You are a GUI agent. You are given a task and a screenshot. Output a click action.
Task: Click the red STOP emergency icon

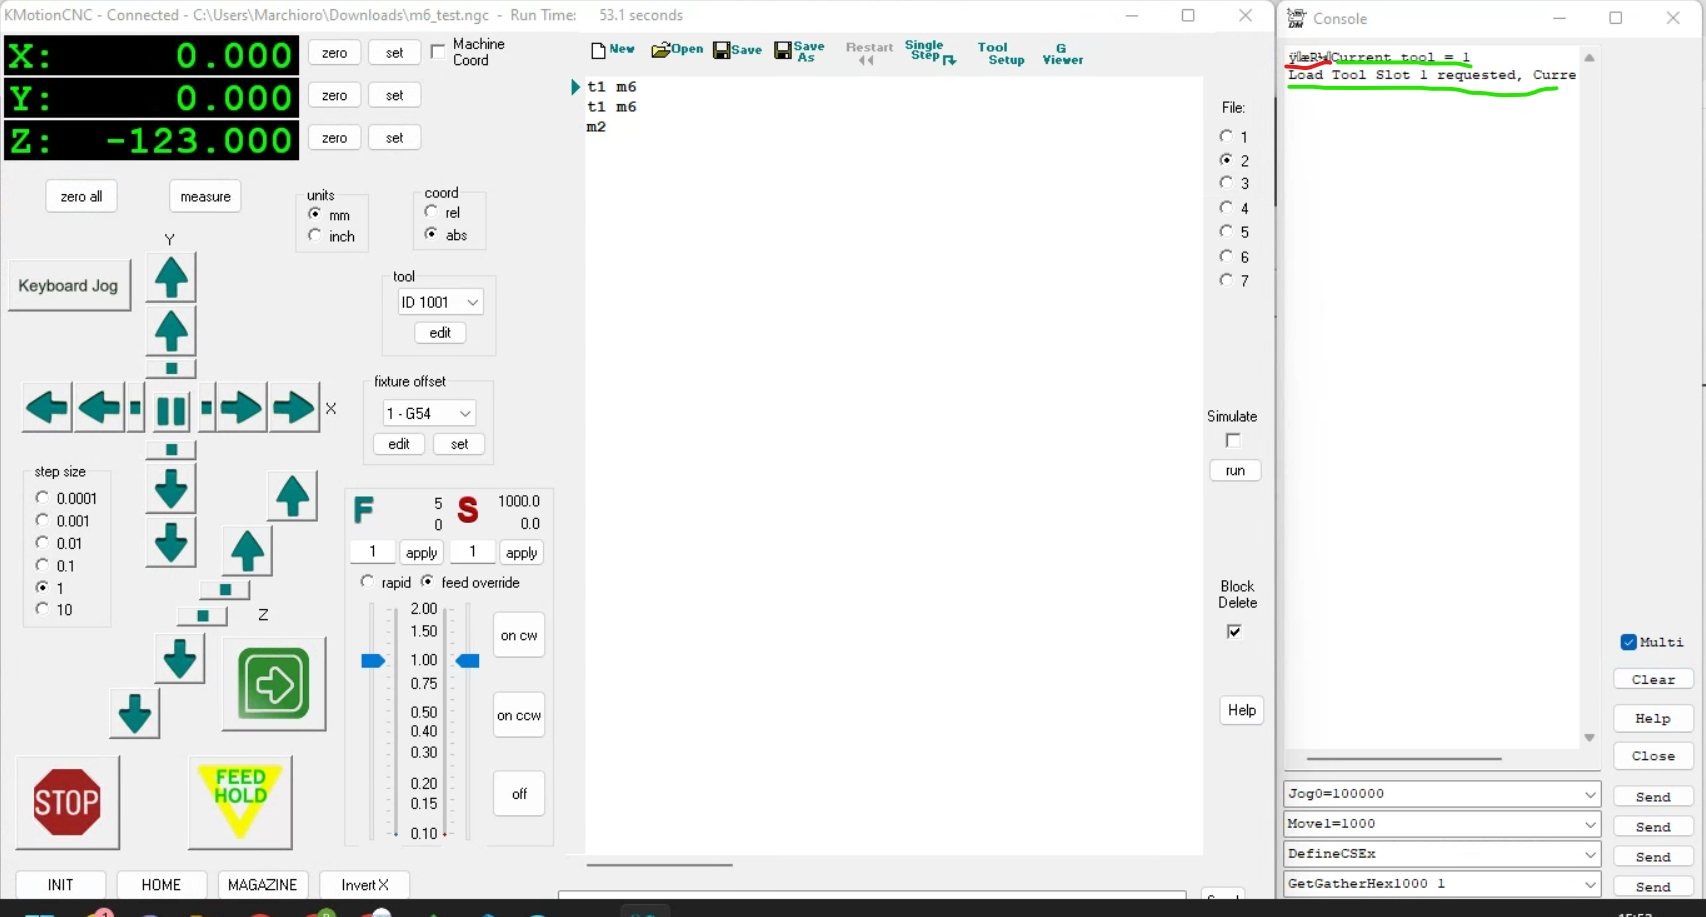(x=67, y=802)
